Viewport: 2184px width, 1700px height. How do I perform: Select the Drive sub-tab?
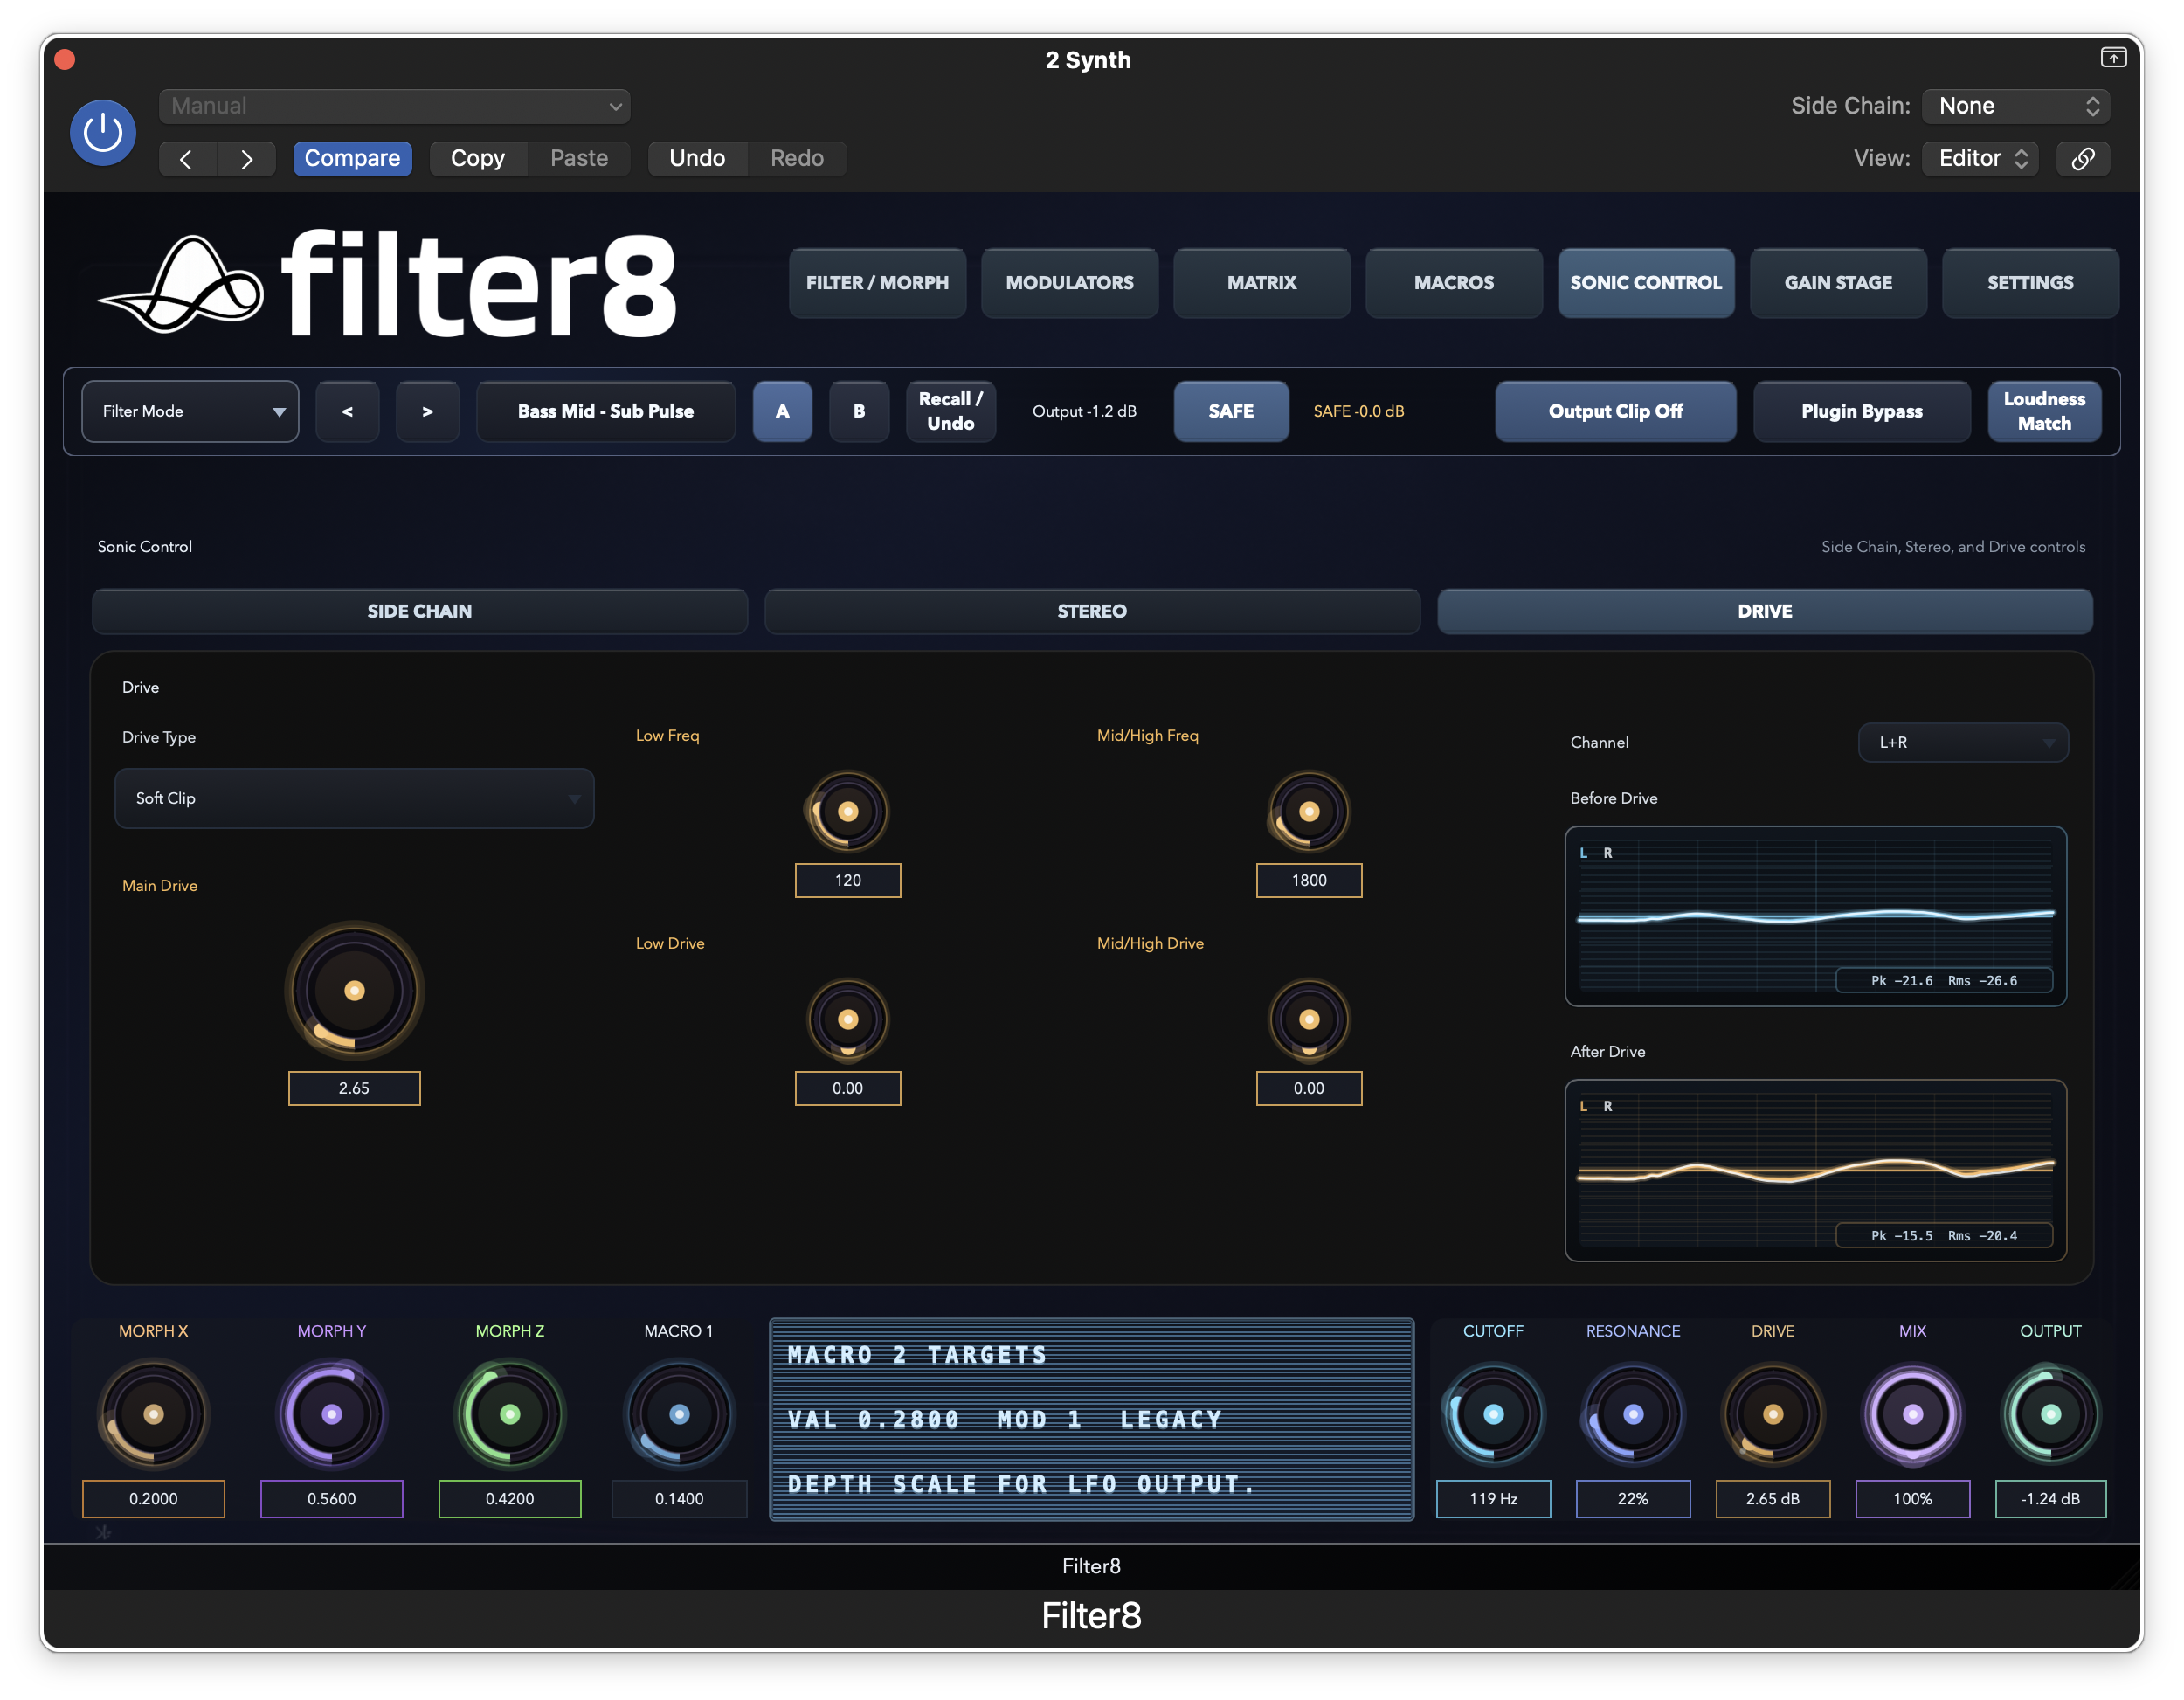click(1764, 611)
